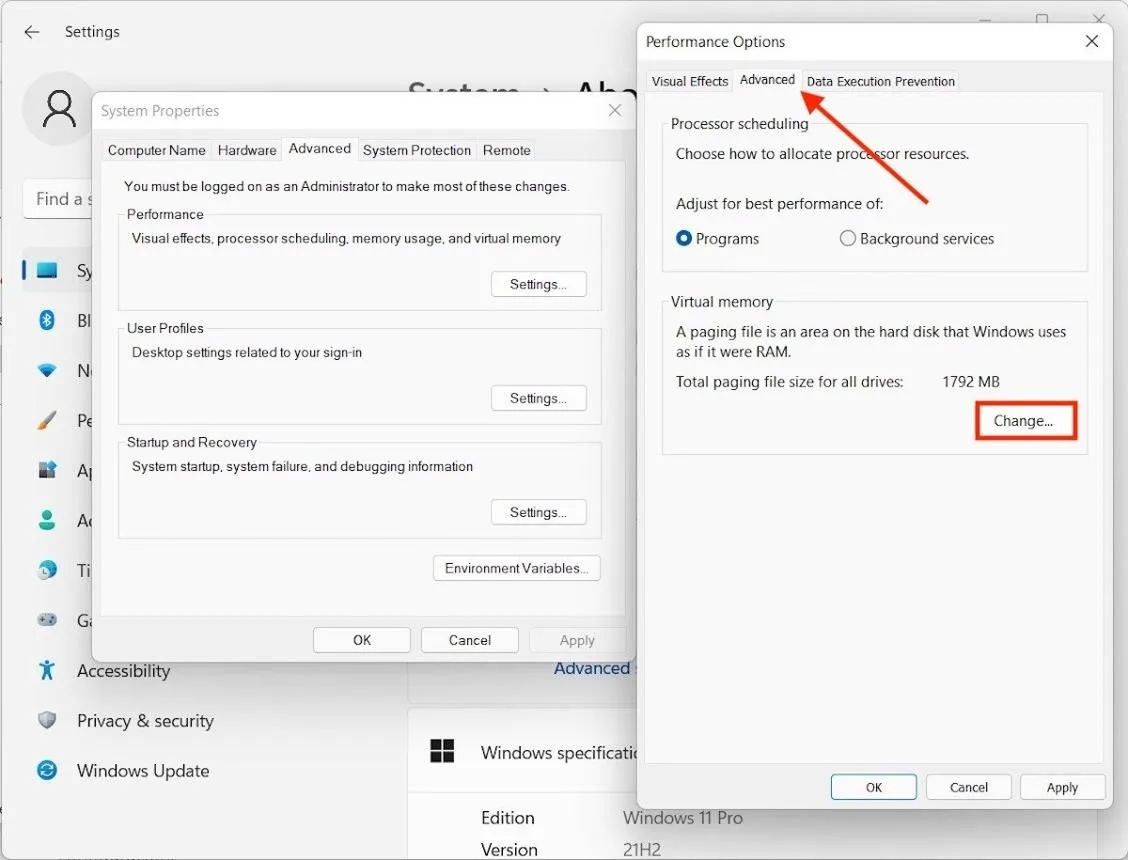Open the Data Execution Prevention tab
The width and height of the screenshot is (1128, 860).
click(881, 81)
